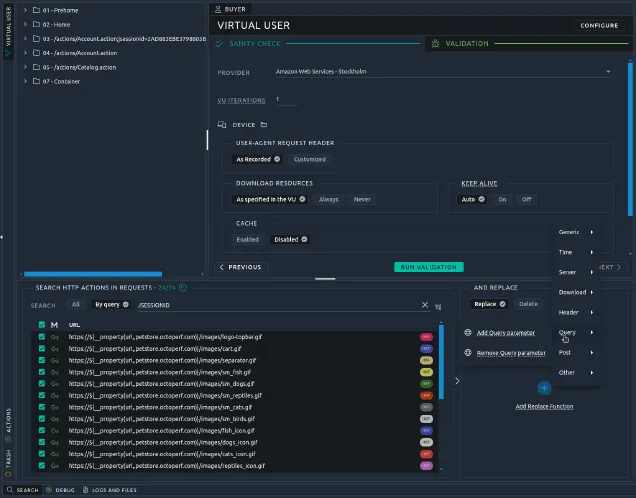Viewport: 636px width, 498px height.
Task: Click Remove Query parameter link
Action: 511,353
